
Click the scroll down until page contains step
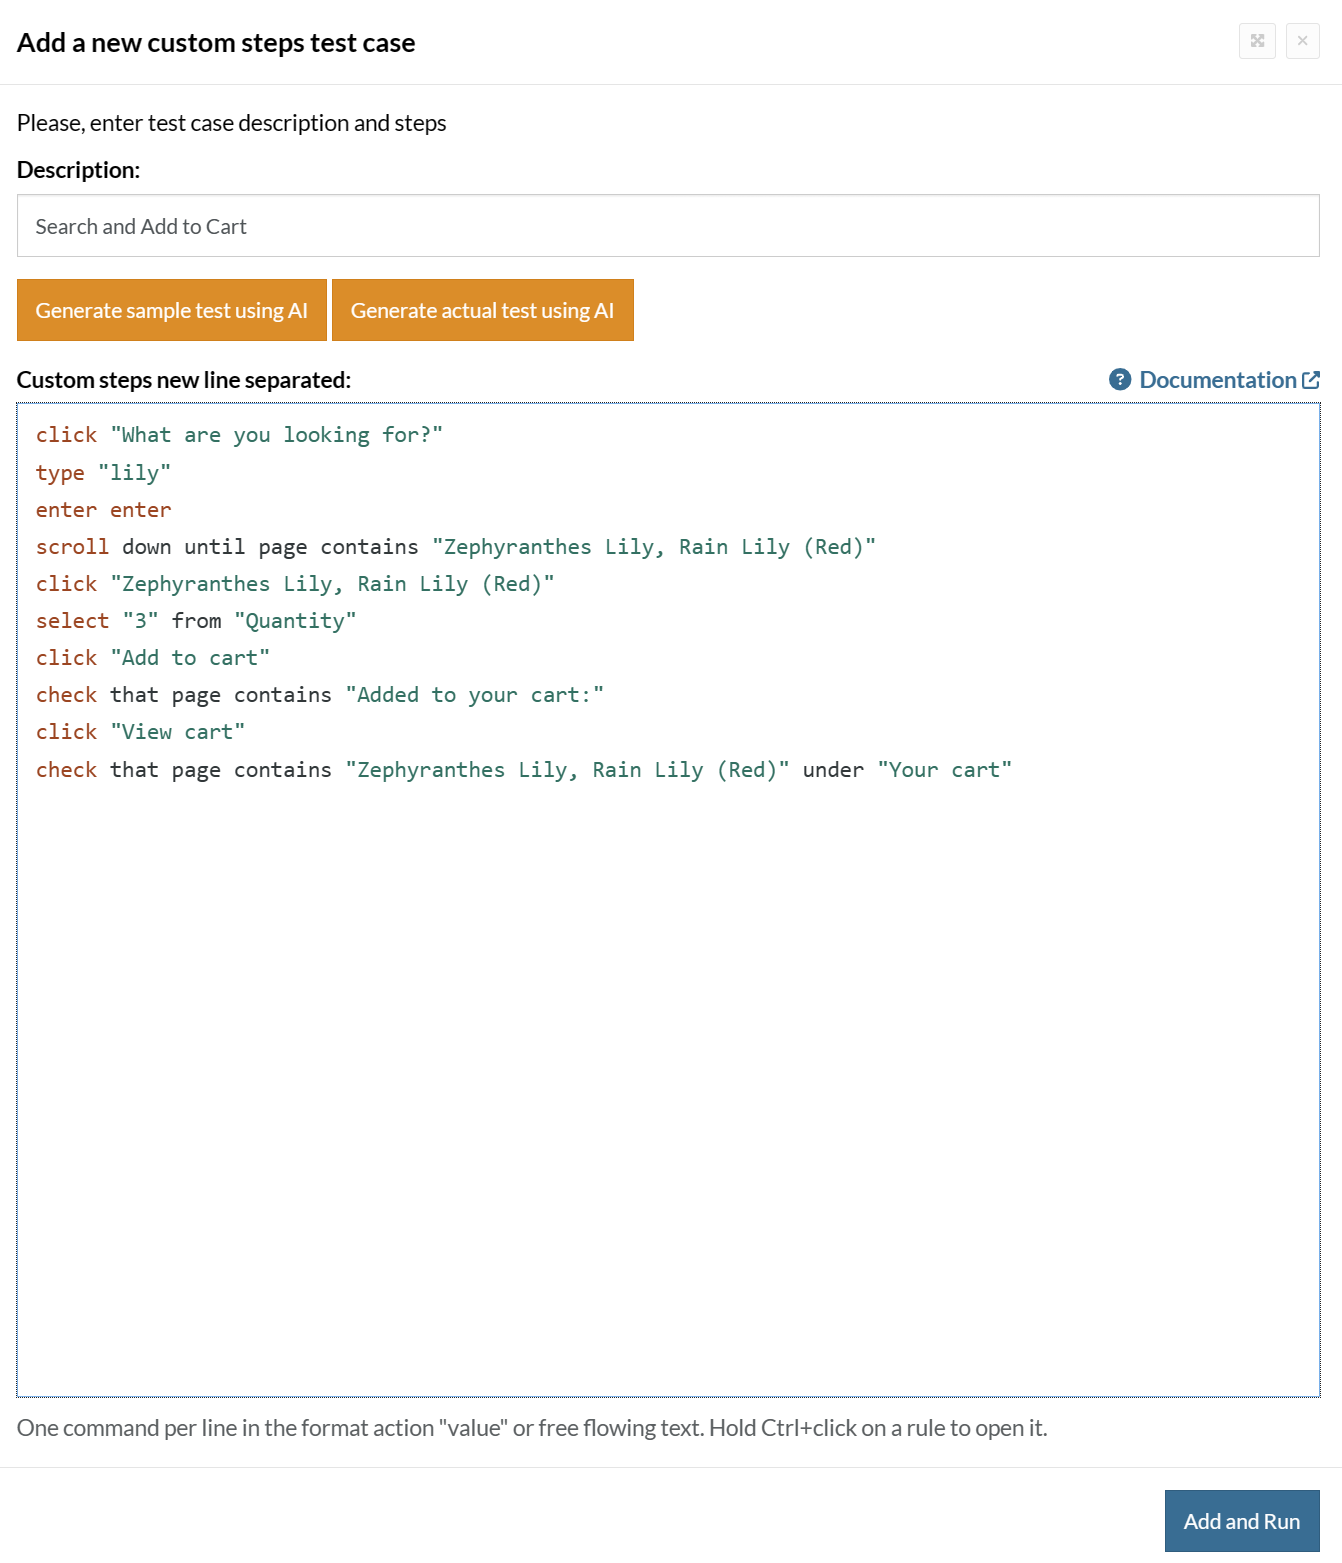[455, 547]
